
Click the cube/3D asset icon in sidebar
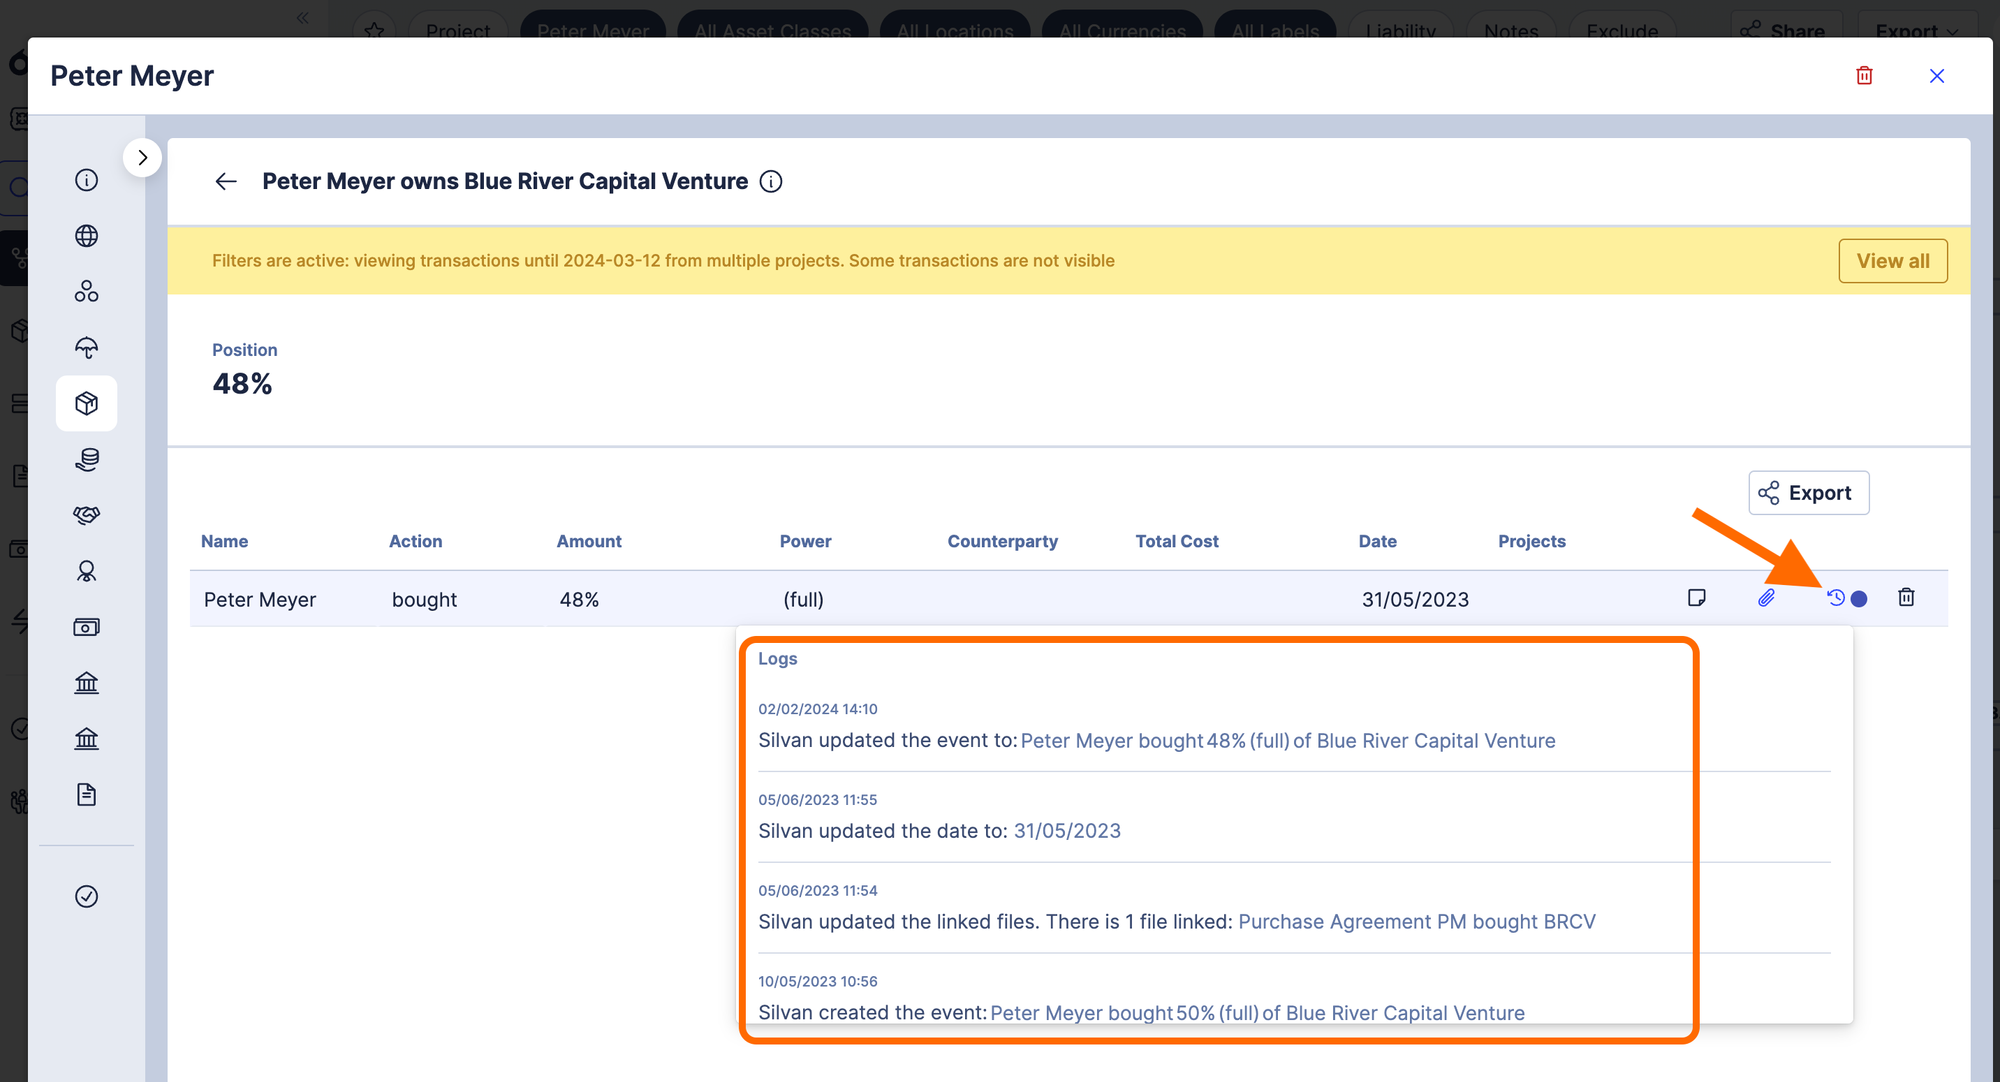coord(87,404)
